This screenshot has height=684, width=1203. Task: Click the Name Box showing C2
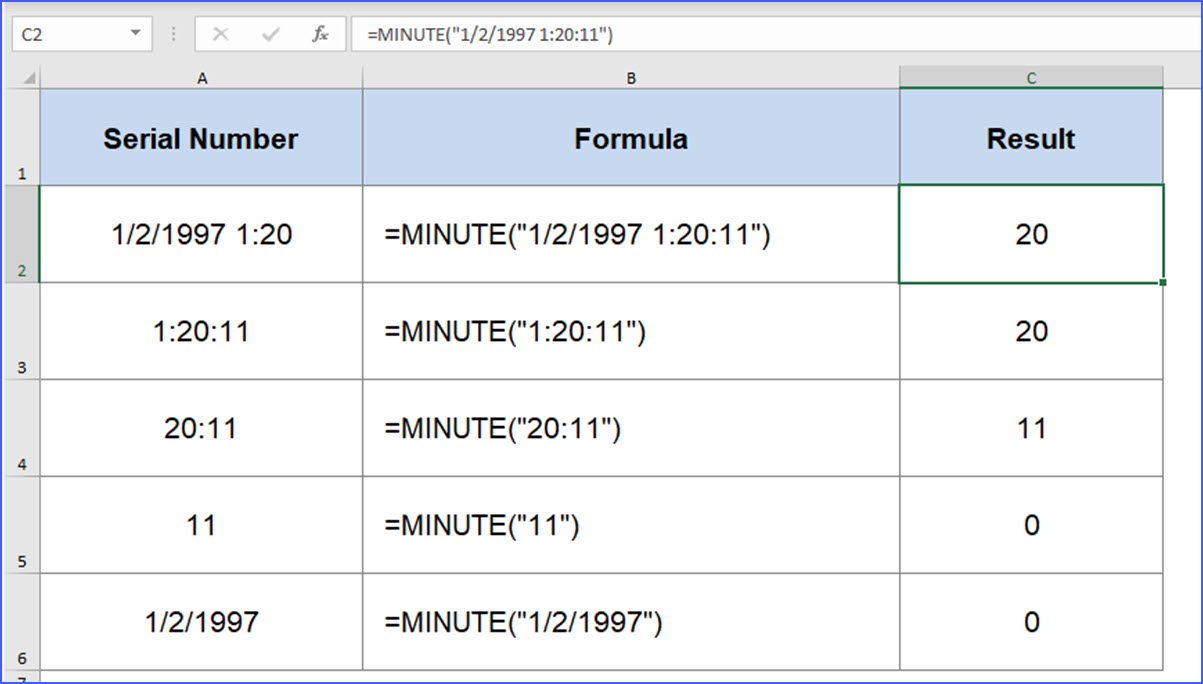pyautogui.click(x=60, y=33)
